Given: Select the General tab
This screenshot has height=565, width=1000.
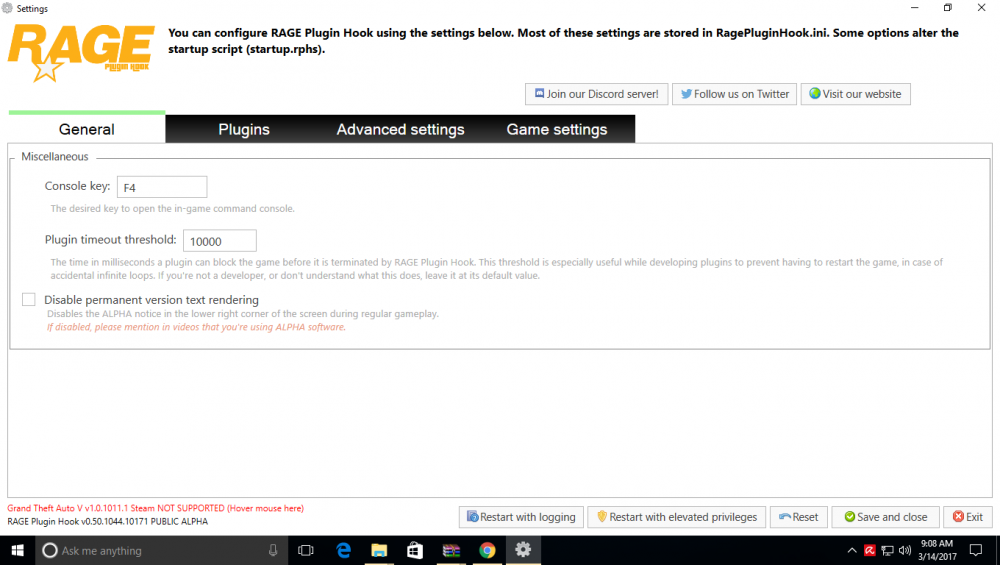Looking at the screenshot, I should coord(87,129).
